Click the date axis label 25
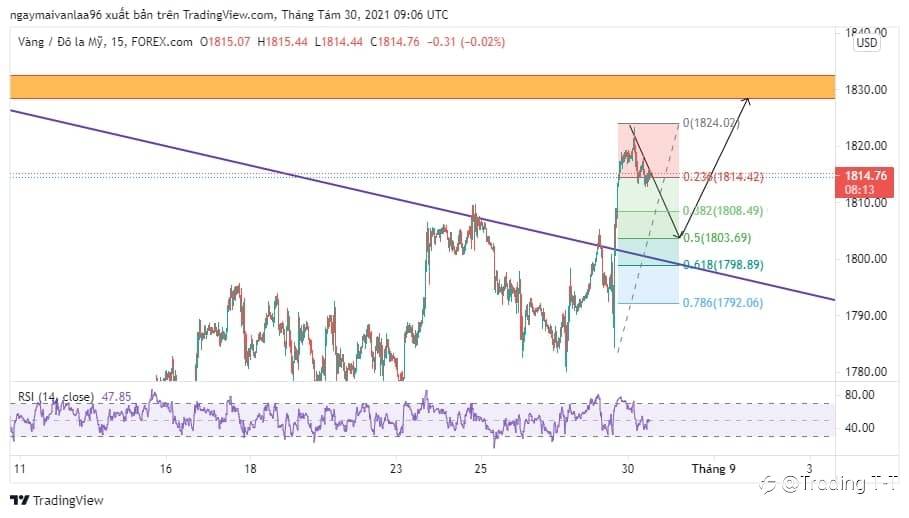Image resolution: width=909 pixels, height=518 pixels. coord(481,469)
